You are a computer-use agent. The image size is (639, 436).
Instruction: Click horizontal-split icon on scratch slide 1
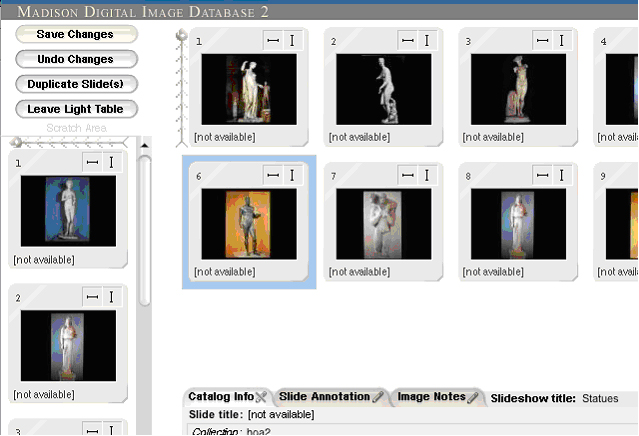[93, 162]
